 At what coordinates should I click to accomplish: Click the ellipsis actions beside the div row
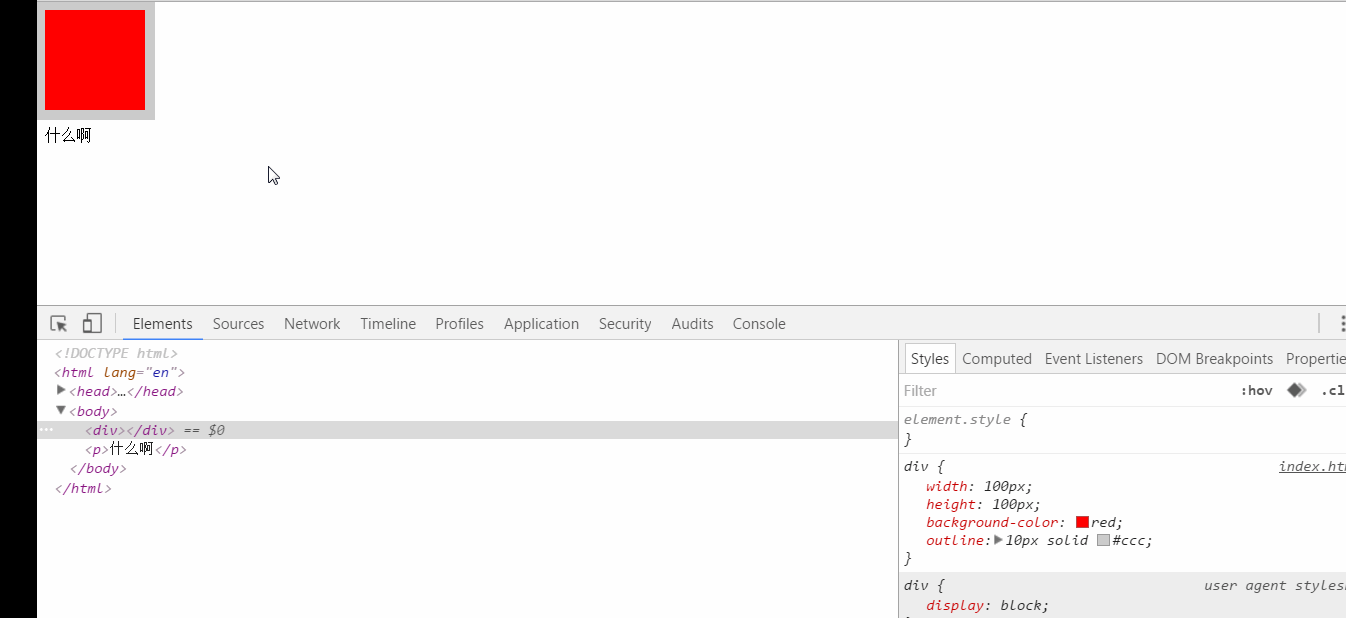coord(46,429)
